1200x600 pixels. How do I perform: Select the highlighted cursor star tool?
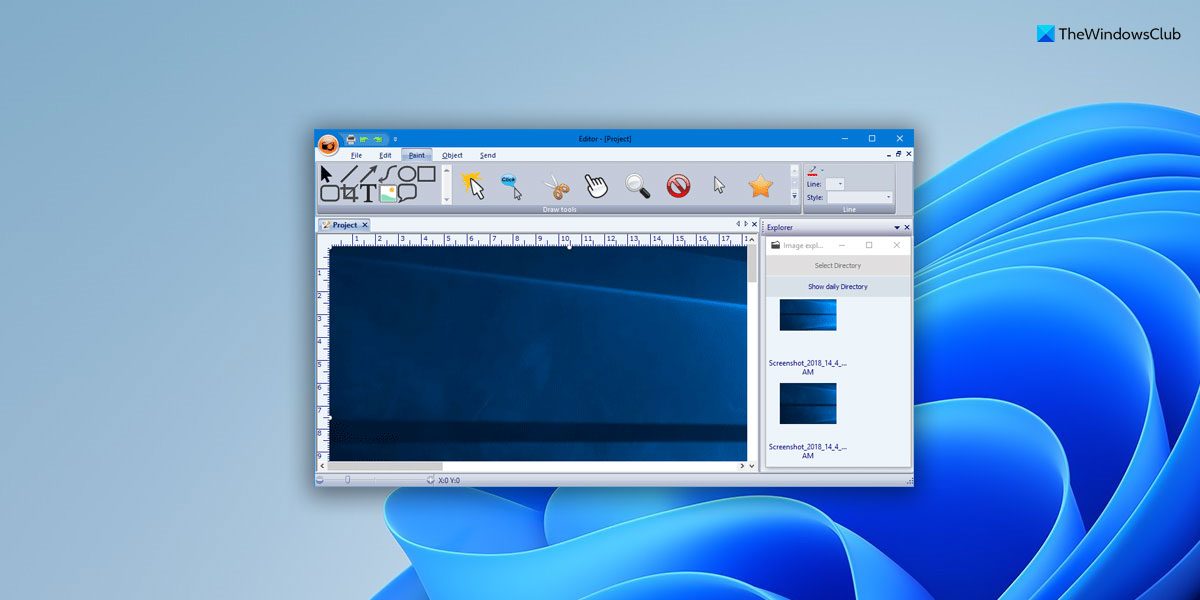(x=472, y=185)
